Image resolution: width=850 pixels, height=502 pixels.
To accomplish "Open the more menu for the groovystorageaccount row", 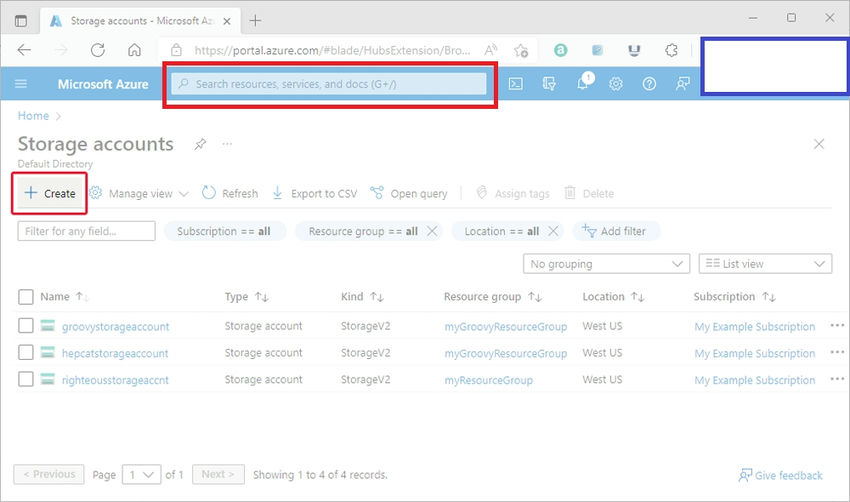I will [x=837, y=326].
